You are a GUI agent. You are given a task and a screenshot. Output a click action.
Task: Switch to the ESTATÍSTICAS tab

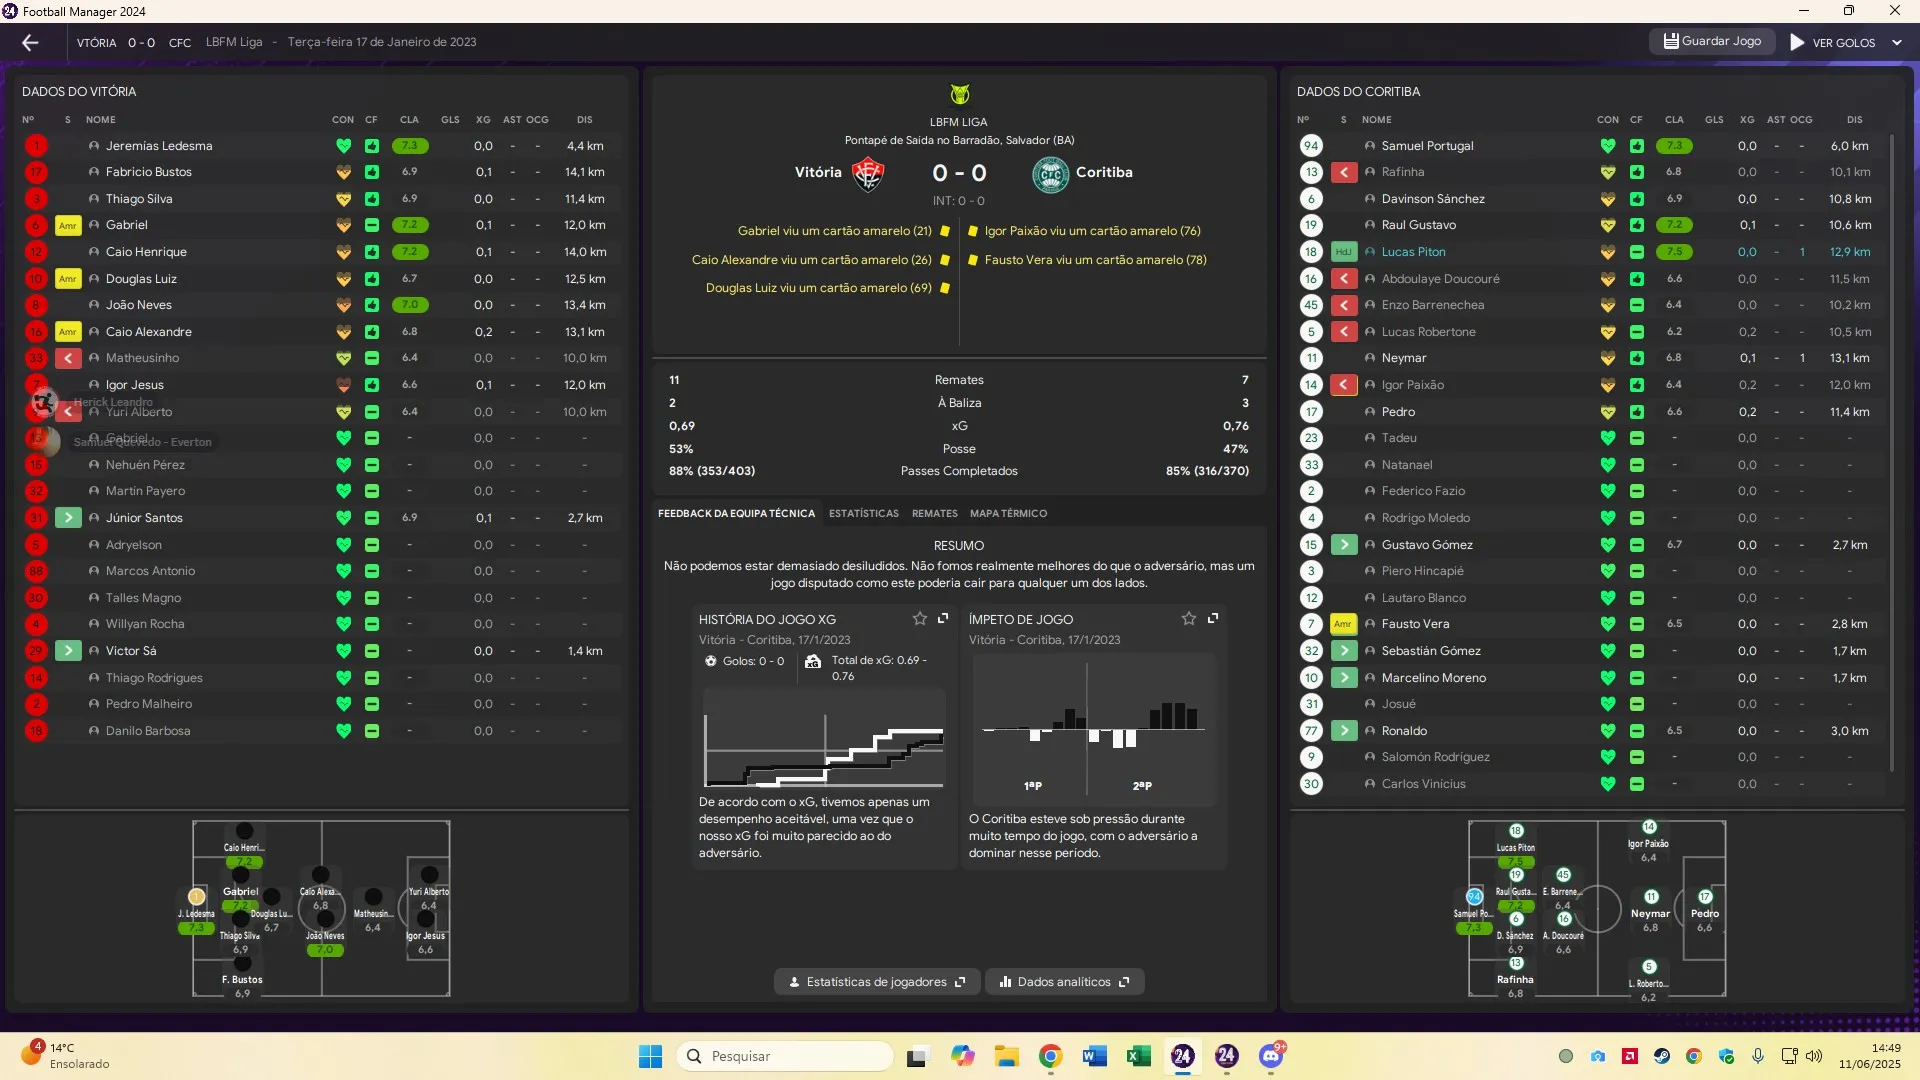[863, 513]
